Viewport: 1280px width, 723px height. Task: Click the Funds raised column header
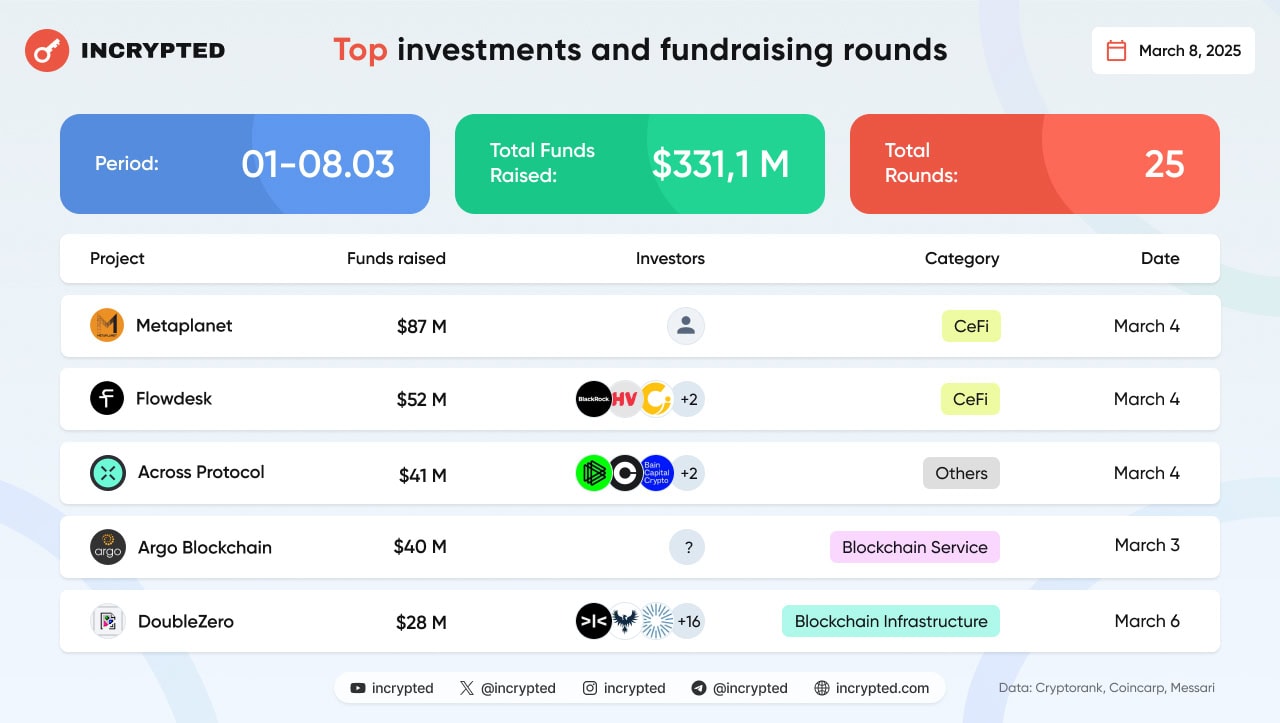click(396, 259)
